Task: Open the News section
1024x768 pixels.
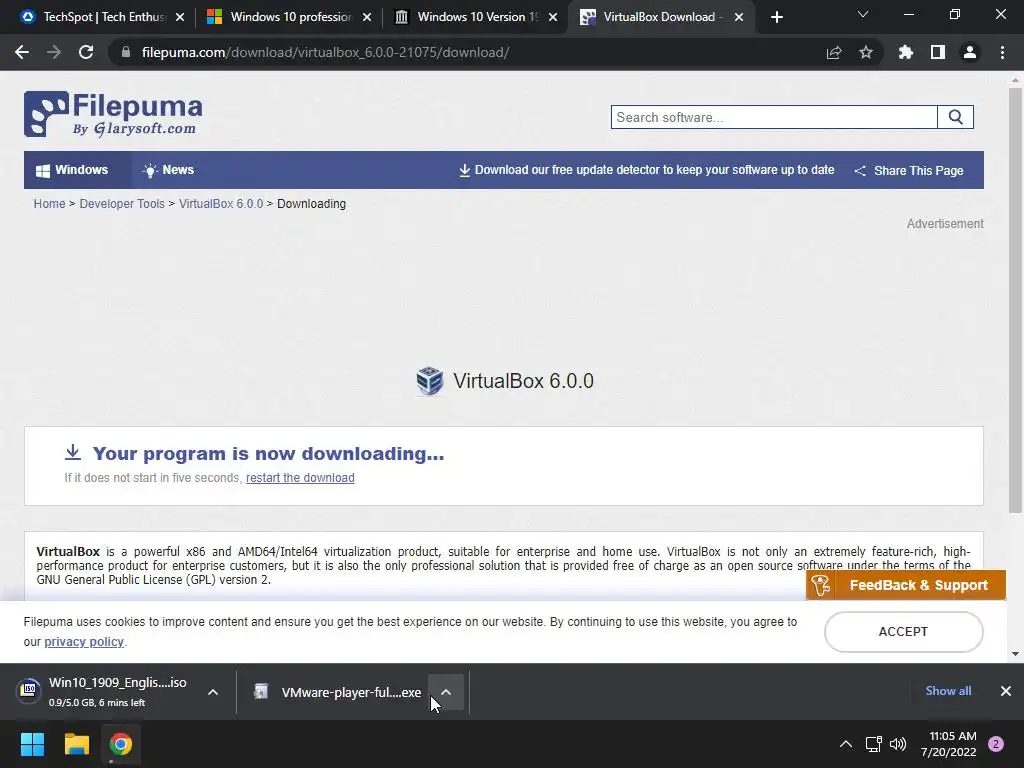Action: [x=168, y=170]
